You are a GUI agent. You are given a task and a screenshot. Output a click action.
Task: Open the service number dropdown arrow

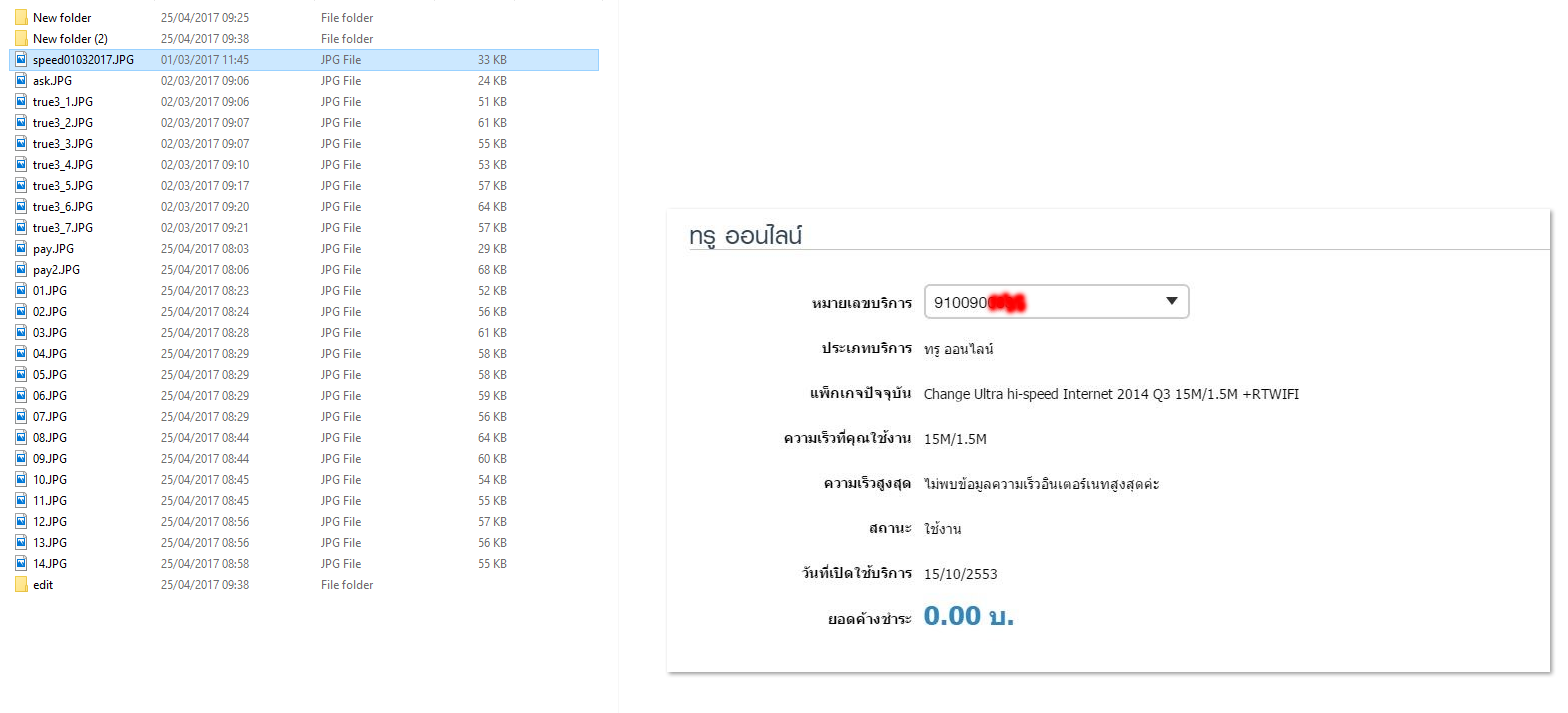point(1172,302)
